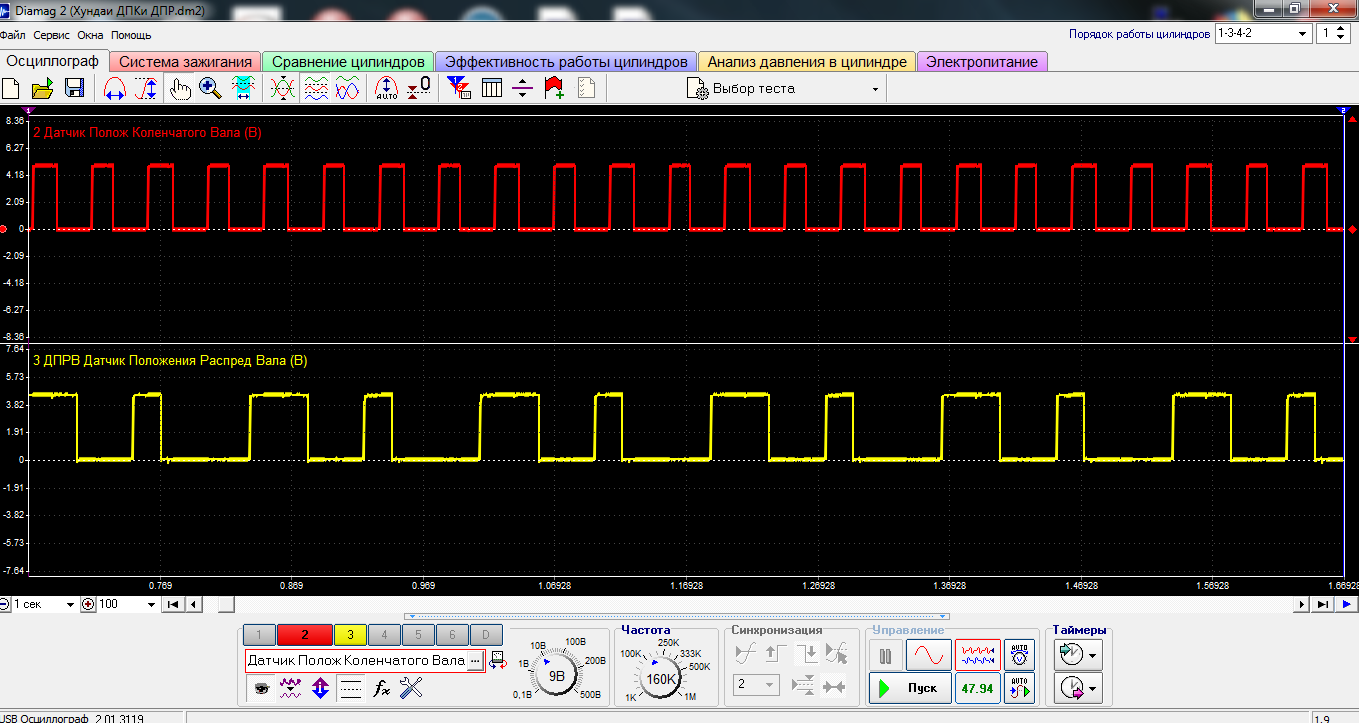Overlay channels on one axis
1359x723 pixels.
tap(284, 88)
